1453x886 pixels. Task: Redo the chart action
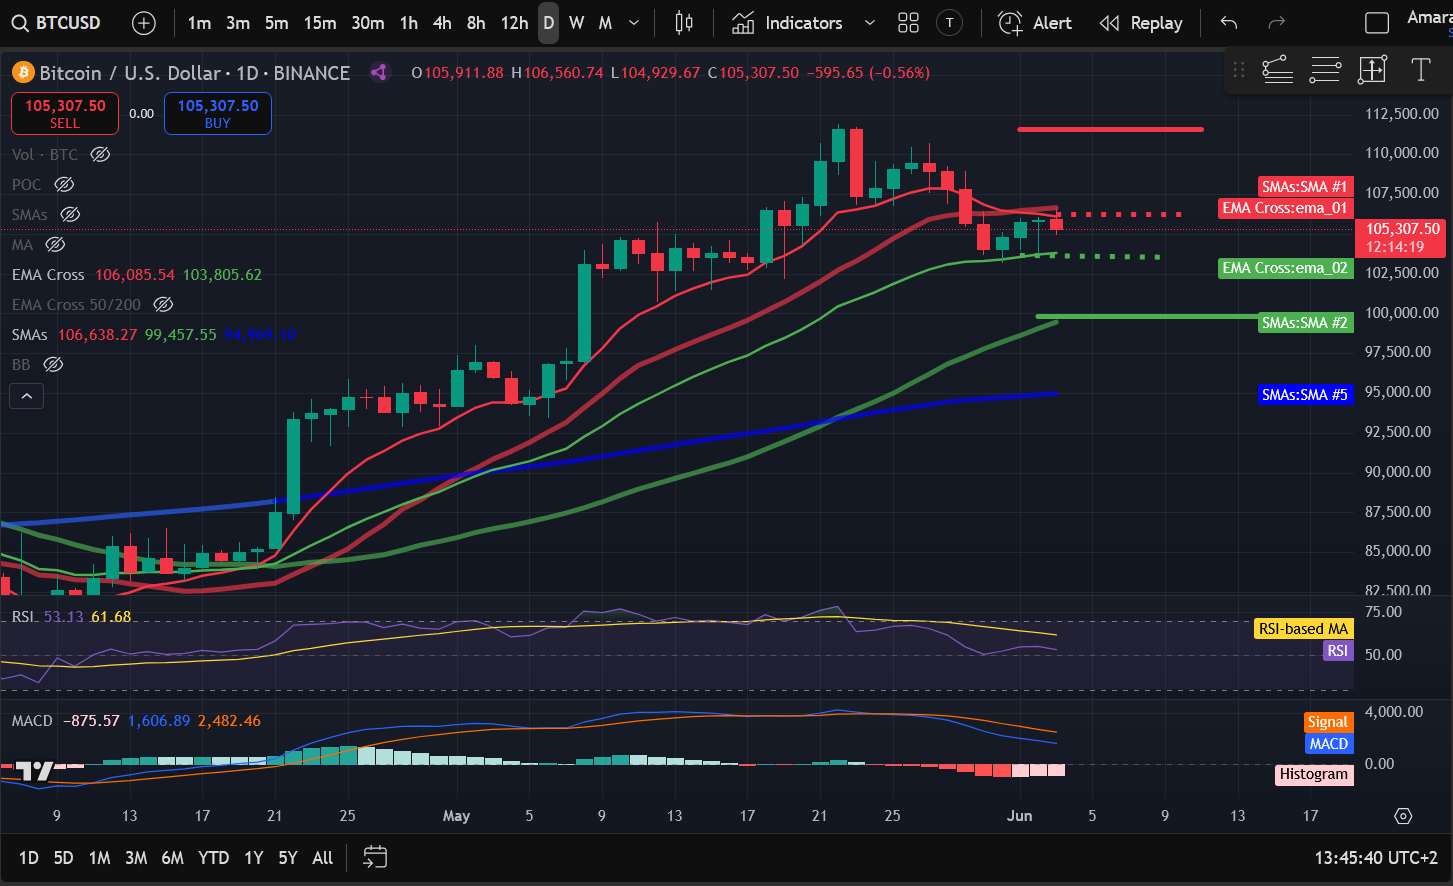point(1276,23)
